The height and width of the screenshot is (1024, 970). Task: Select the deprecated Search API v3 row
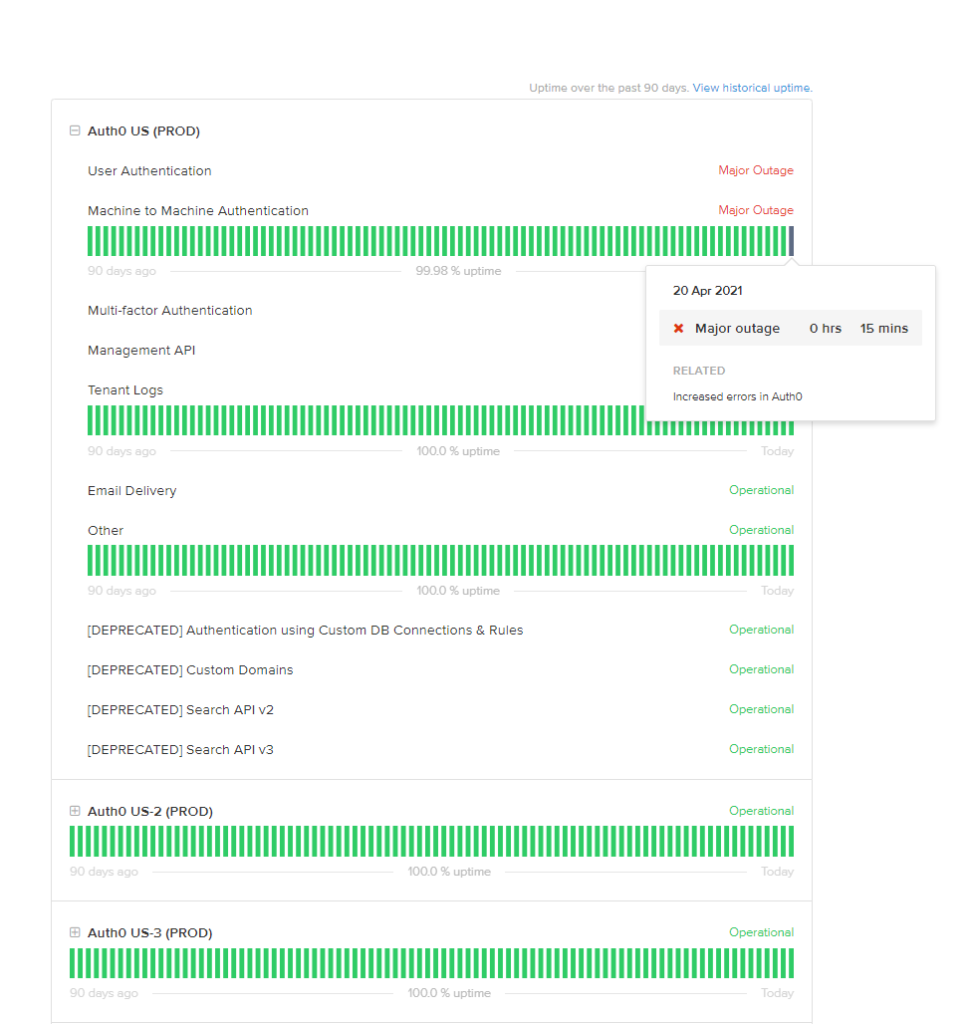coord(180,750)
